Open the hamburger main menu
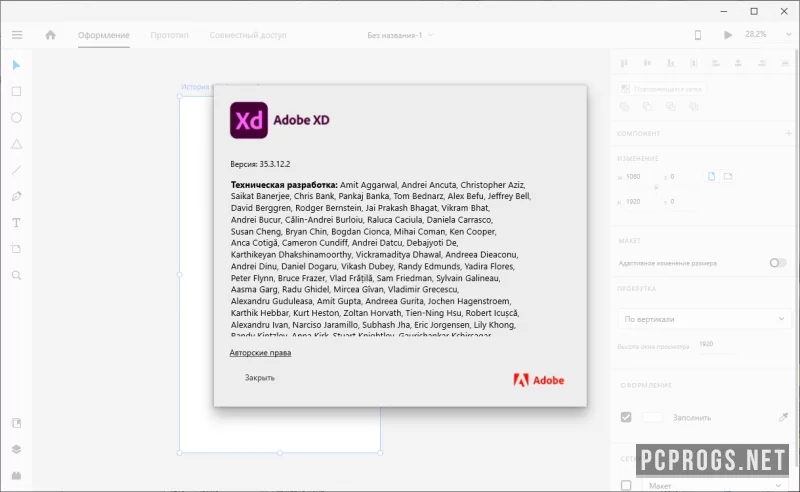800x492 pixels. (17, 35)
